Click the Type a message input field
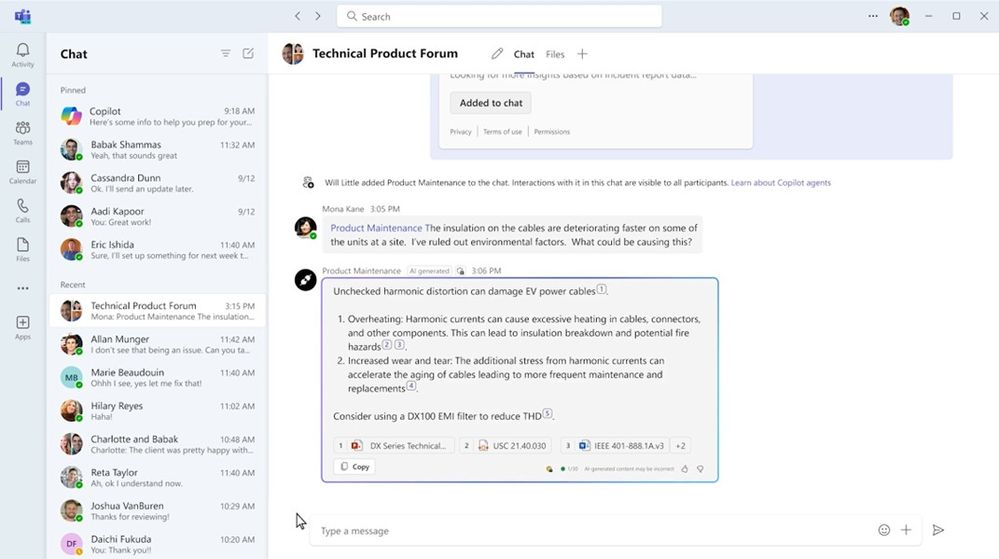 593,530
